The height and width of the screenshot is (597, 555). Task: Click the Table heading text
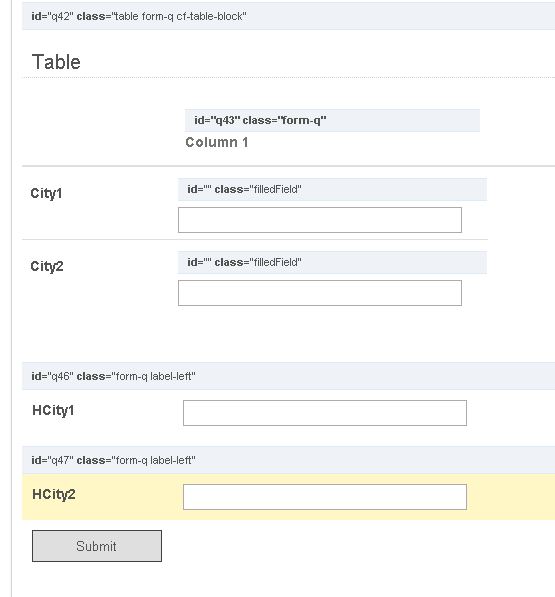point(56,62)
